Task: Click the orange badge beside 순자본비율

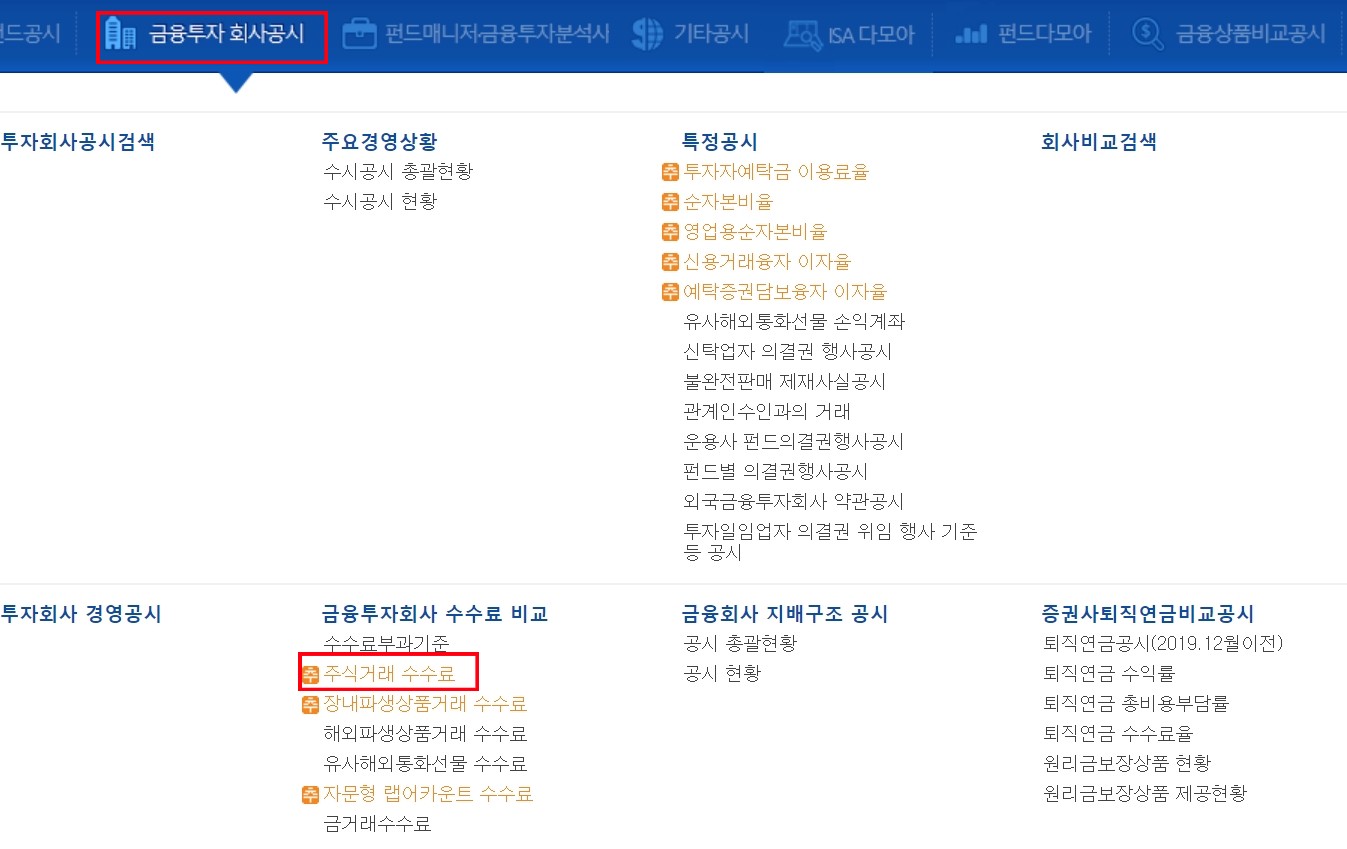Action: tap(670, 201)
